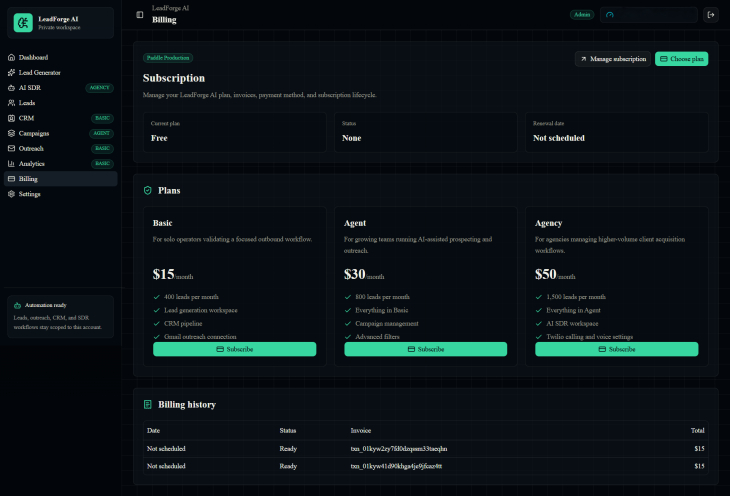Click the Date column header
The width and height of the screenshot is (730, 496).
click(x=154, y=431)
